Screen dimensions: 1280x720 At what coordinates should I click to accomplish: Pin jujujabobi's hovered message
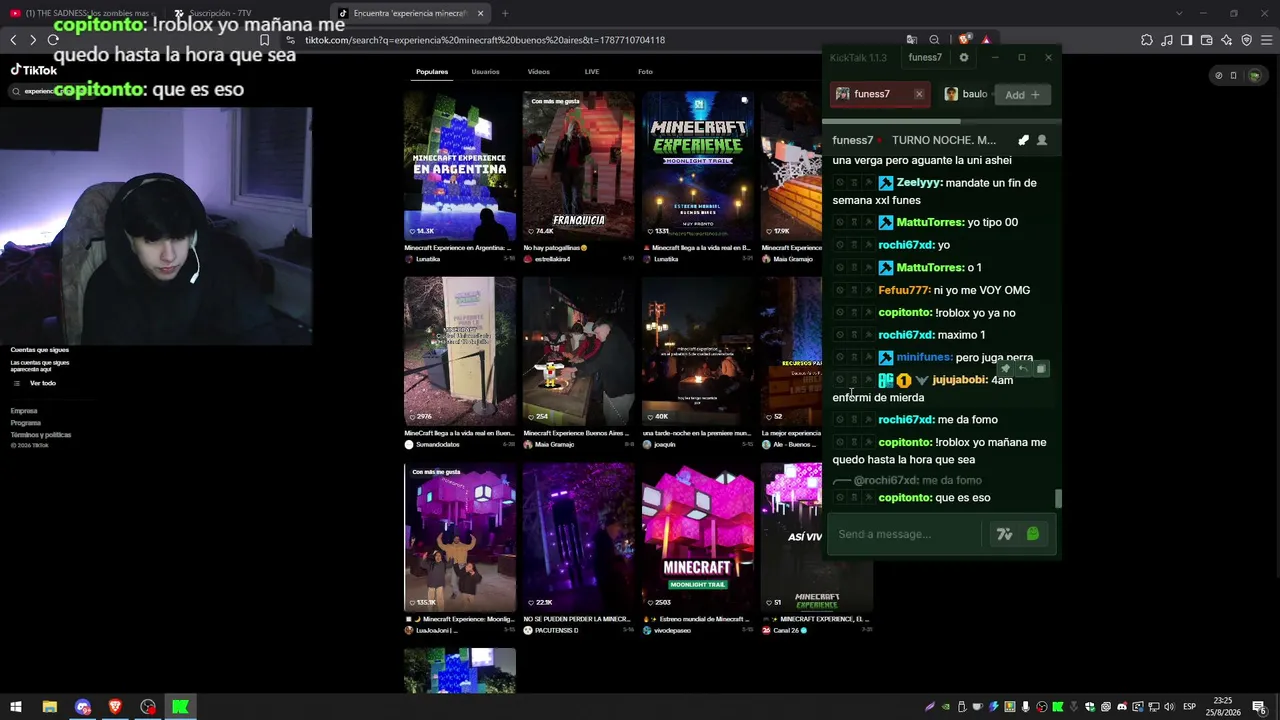(1006, 369)
